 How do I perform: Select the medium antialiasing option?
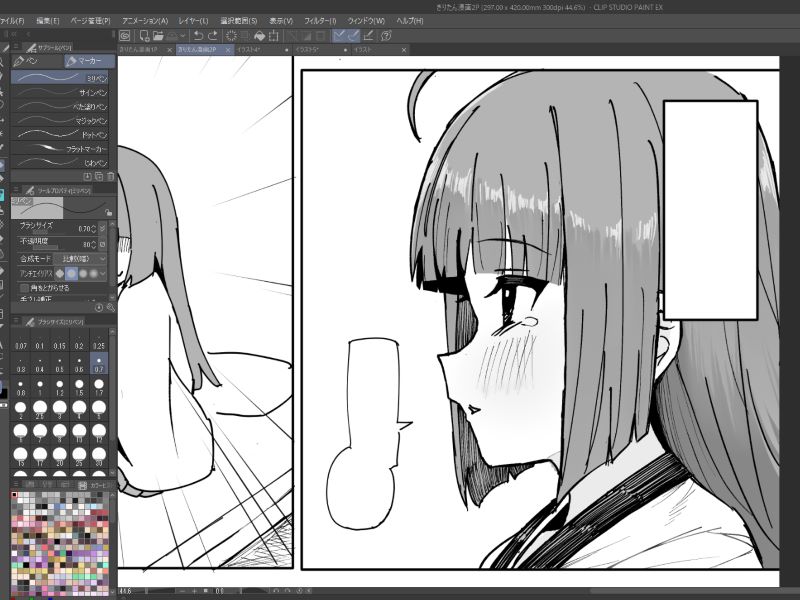point(83,274)
